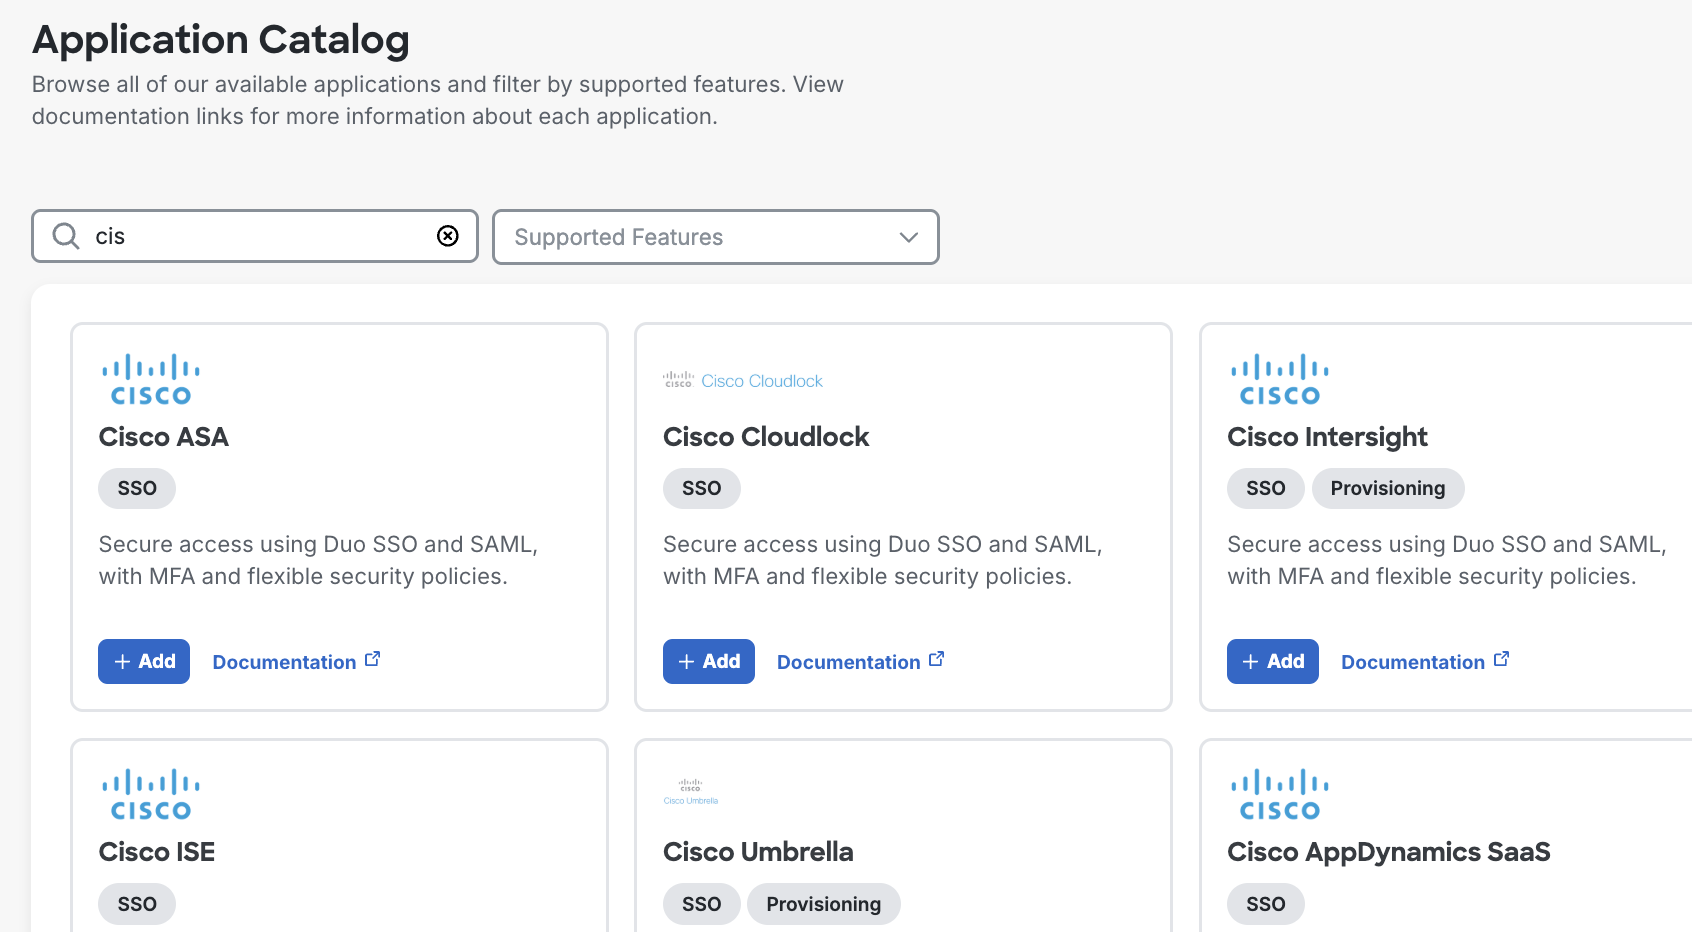Select the Provisioning badge on Cisco Umbrella
The height and width of the screenshot is (932, 1692).
823,903
